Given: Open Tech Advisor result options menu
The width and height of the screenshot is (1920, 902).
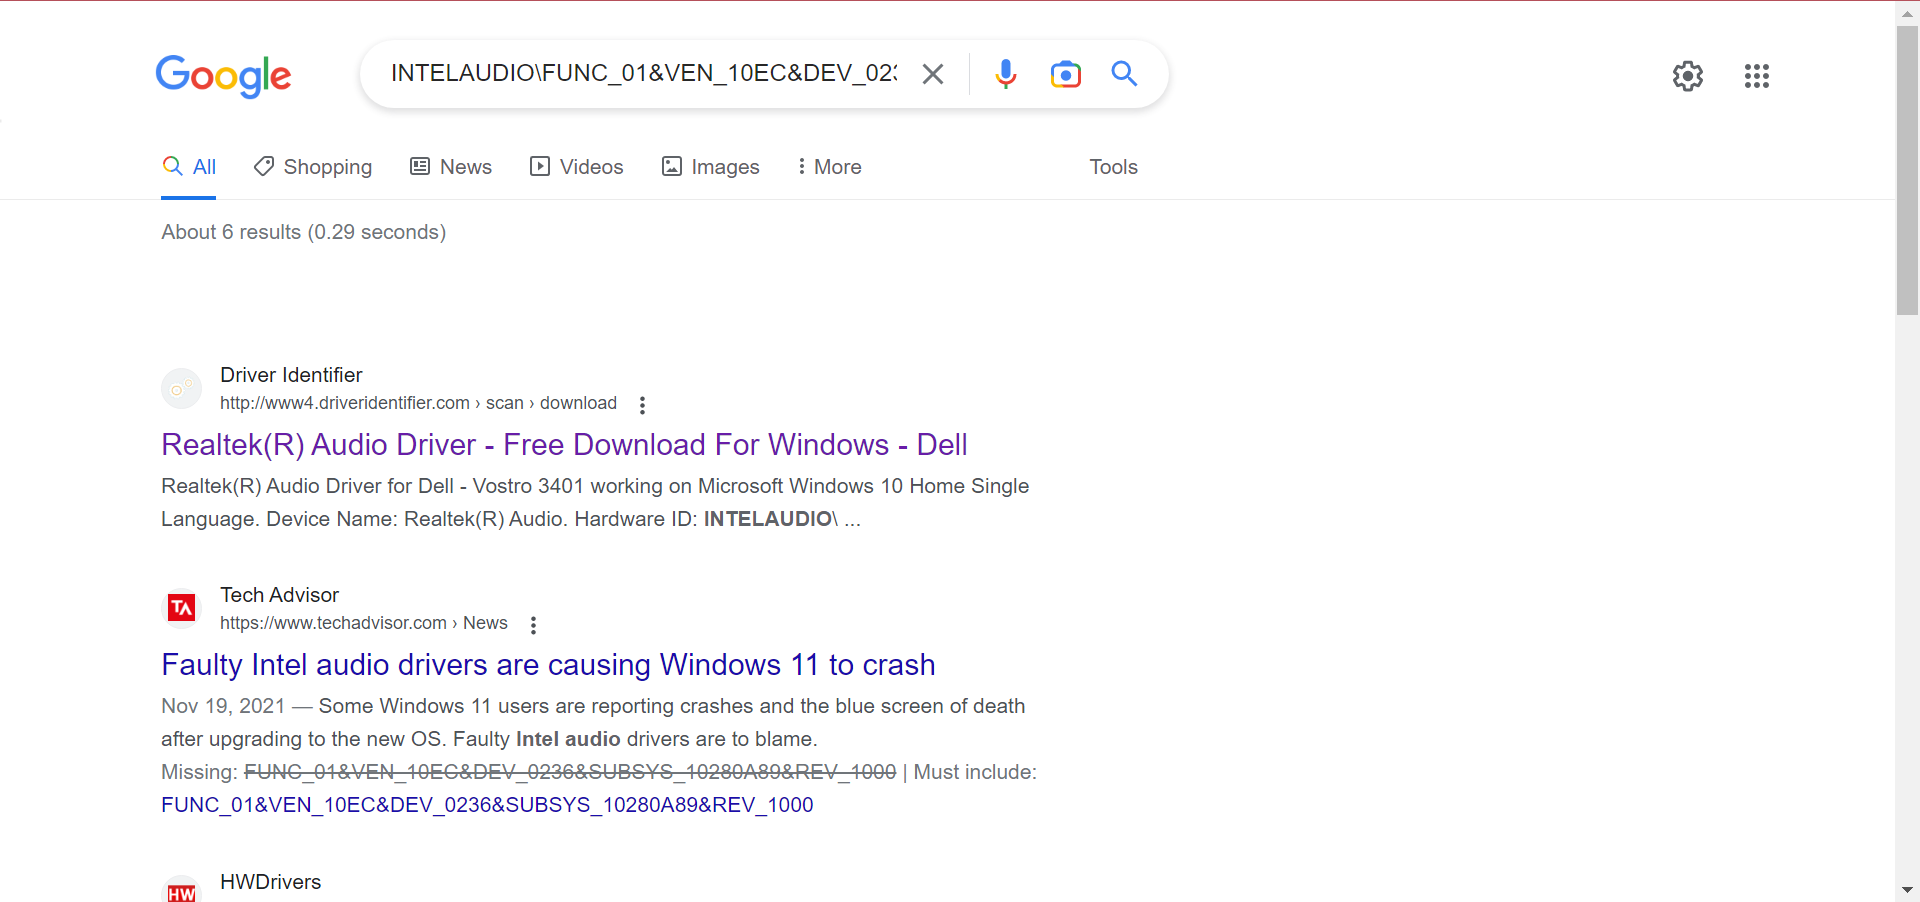Looking at the screenshot, I should coord(533,625).
